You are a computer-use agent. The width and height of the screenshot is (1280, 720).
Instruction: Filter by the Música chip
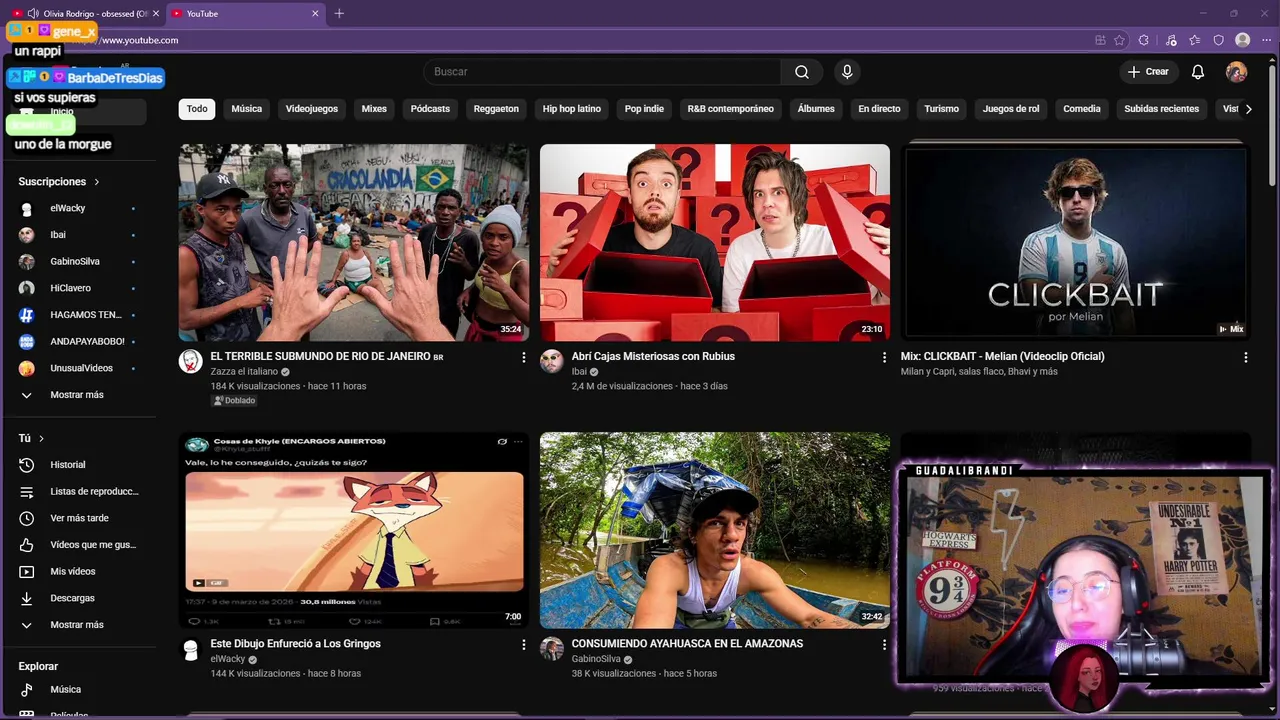pyautogui.click(x=247, y=109)
